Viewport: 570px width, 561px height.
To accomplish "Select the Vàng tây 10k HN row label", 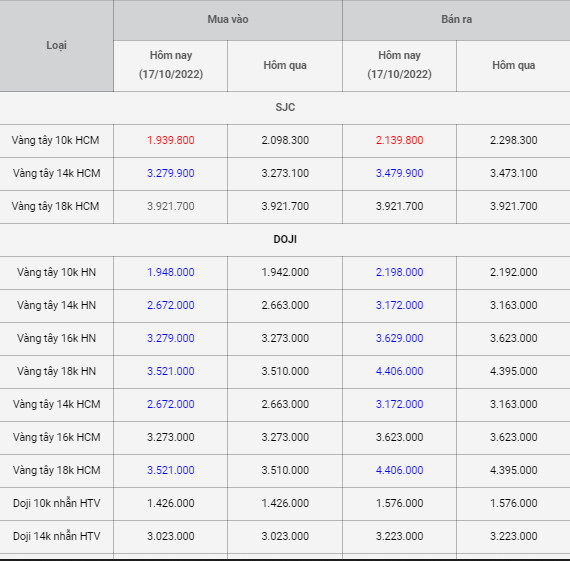I will click(56, 272).
